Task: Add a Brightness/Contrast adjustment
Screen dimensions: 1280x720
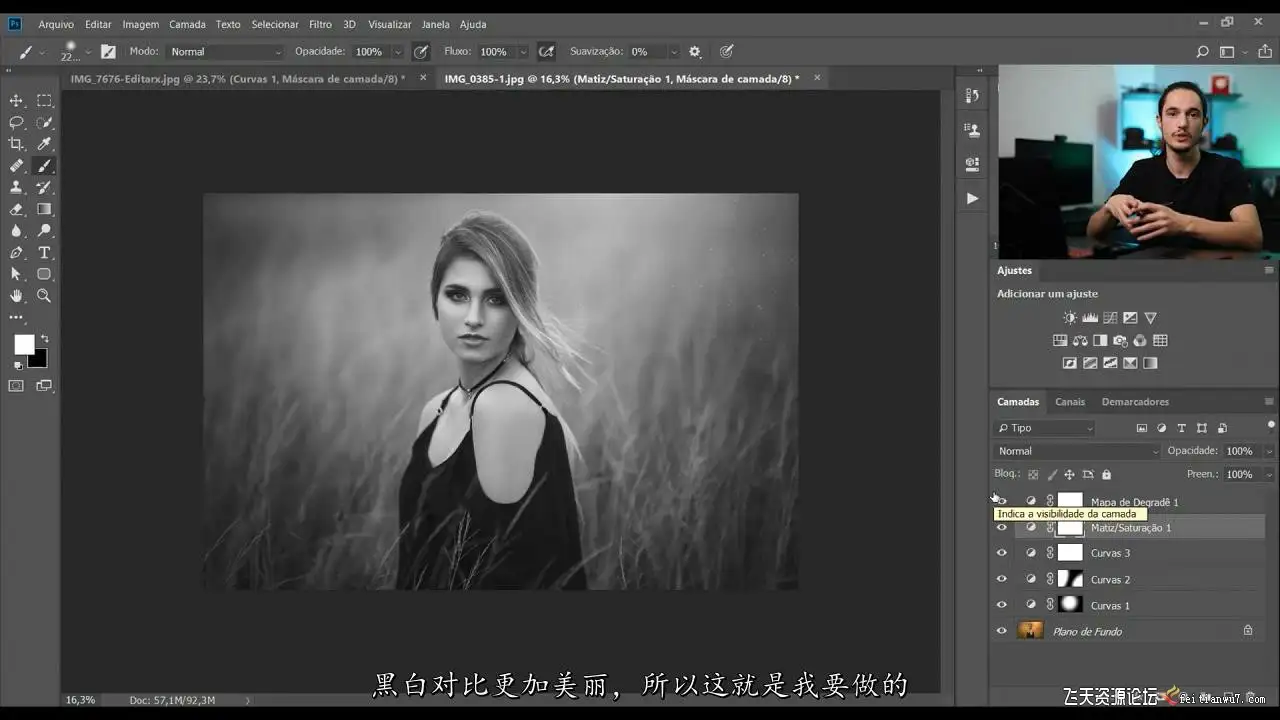Action: tap(1070, 318)
